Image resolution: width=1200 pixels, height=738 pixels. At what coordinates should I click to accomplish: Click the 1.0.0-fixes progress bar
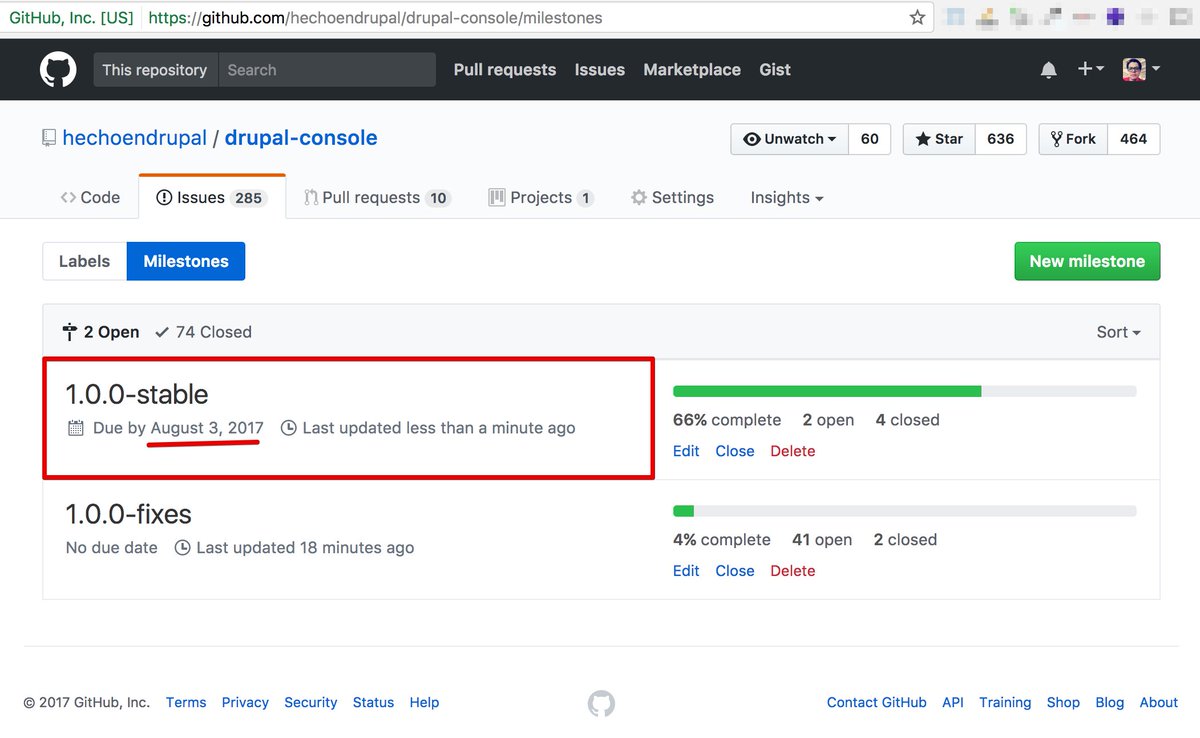pyautogui.click(x=905, y=511)
